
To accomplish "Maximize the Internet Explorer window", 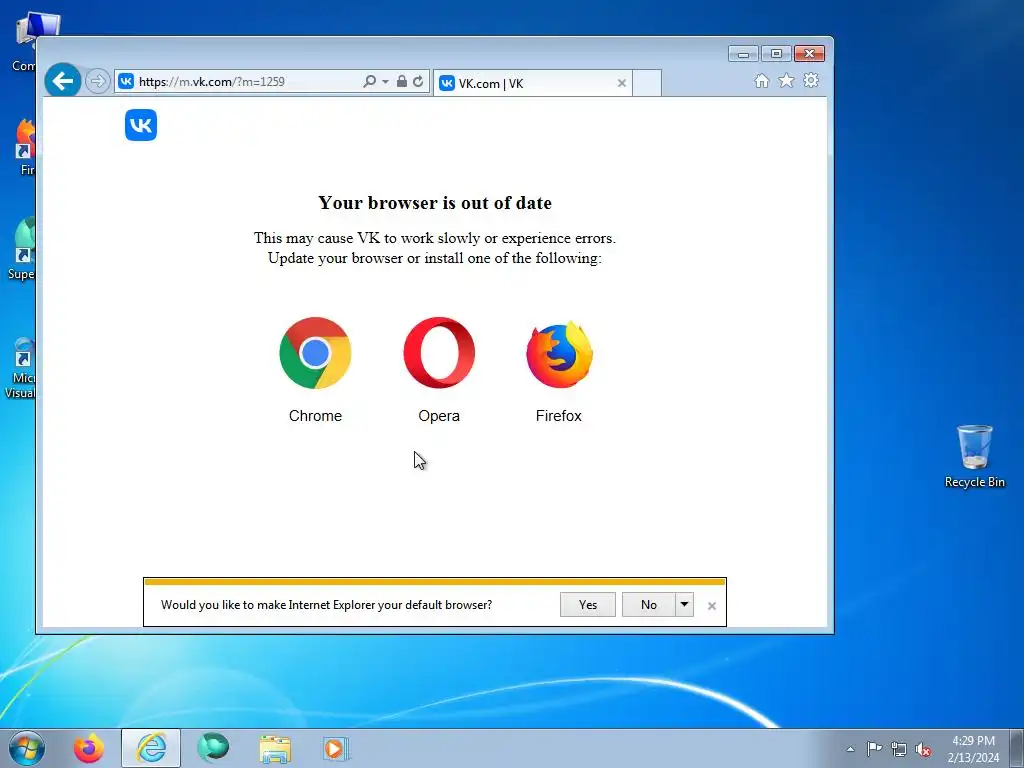I will coord(776,54).
